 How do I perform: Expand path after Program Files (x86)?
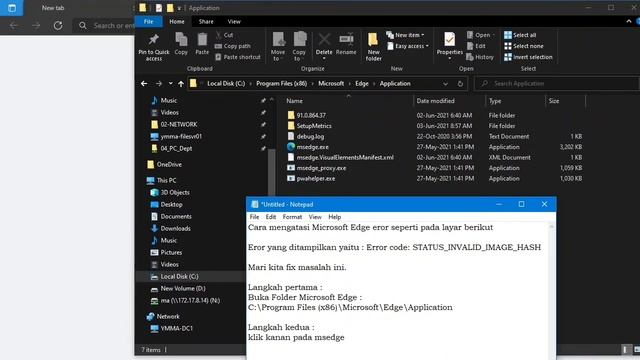coord(312,84)
